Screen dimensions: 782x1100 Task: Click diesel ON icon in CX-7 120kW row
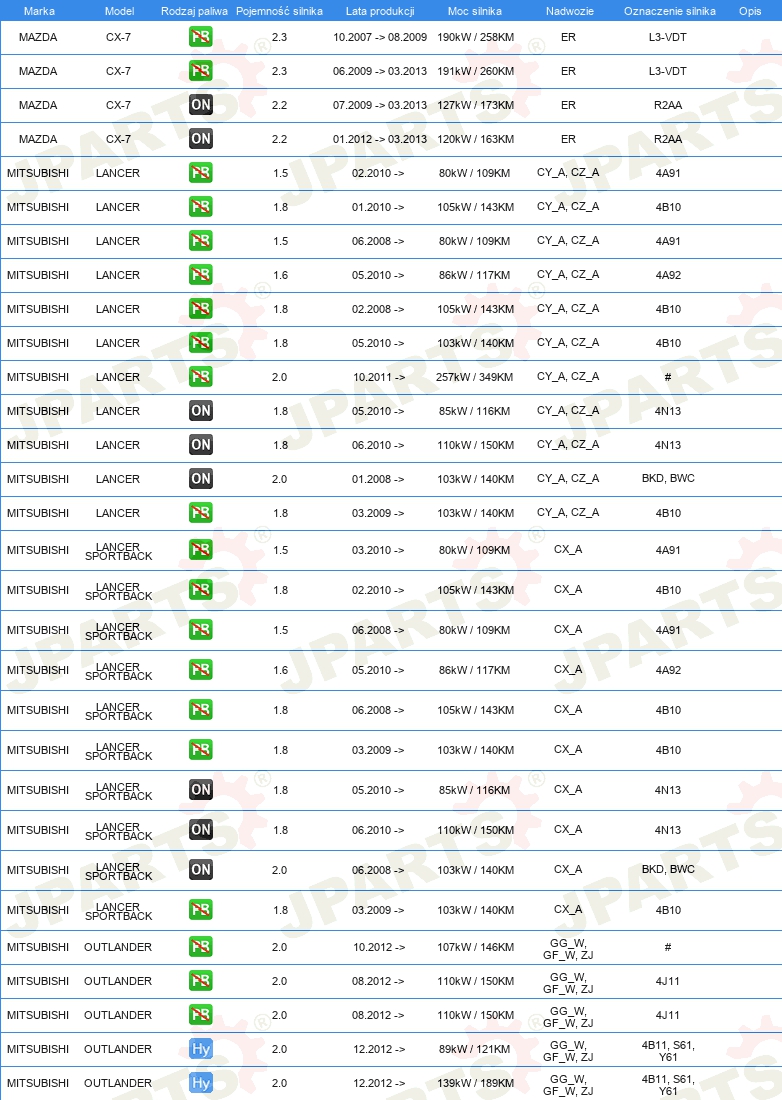pos(201,139)
